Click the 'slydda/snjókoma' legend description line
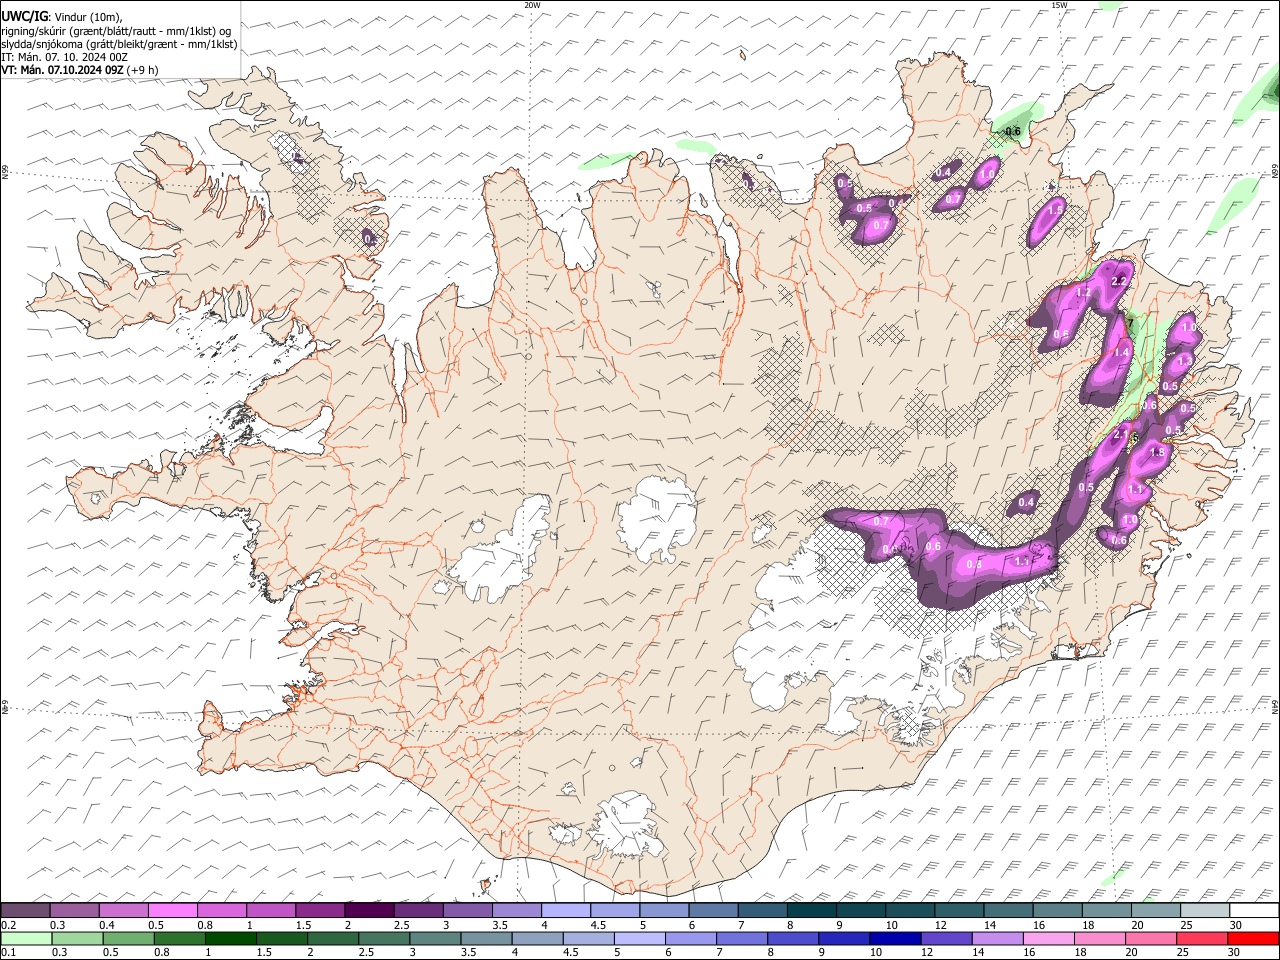The height and width of the screenshot is (960, 1280). [x=119, y=44]
